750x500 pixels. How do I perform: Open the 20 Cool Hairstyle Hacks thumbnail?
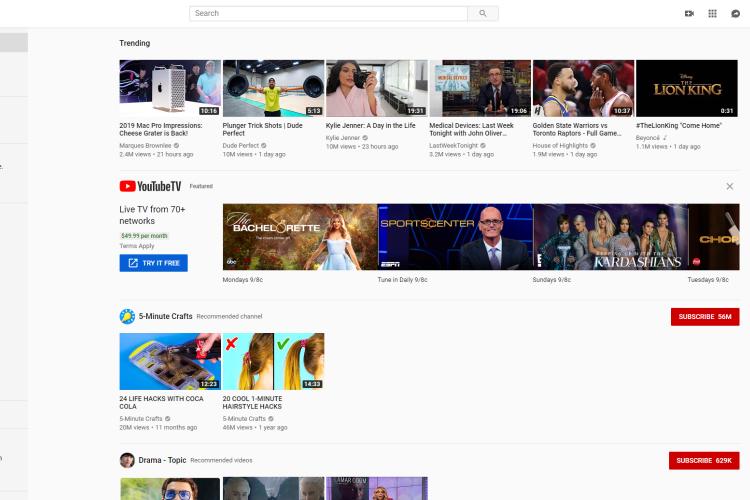pos(274,361)
